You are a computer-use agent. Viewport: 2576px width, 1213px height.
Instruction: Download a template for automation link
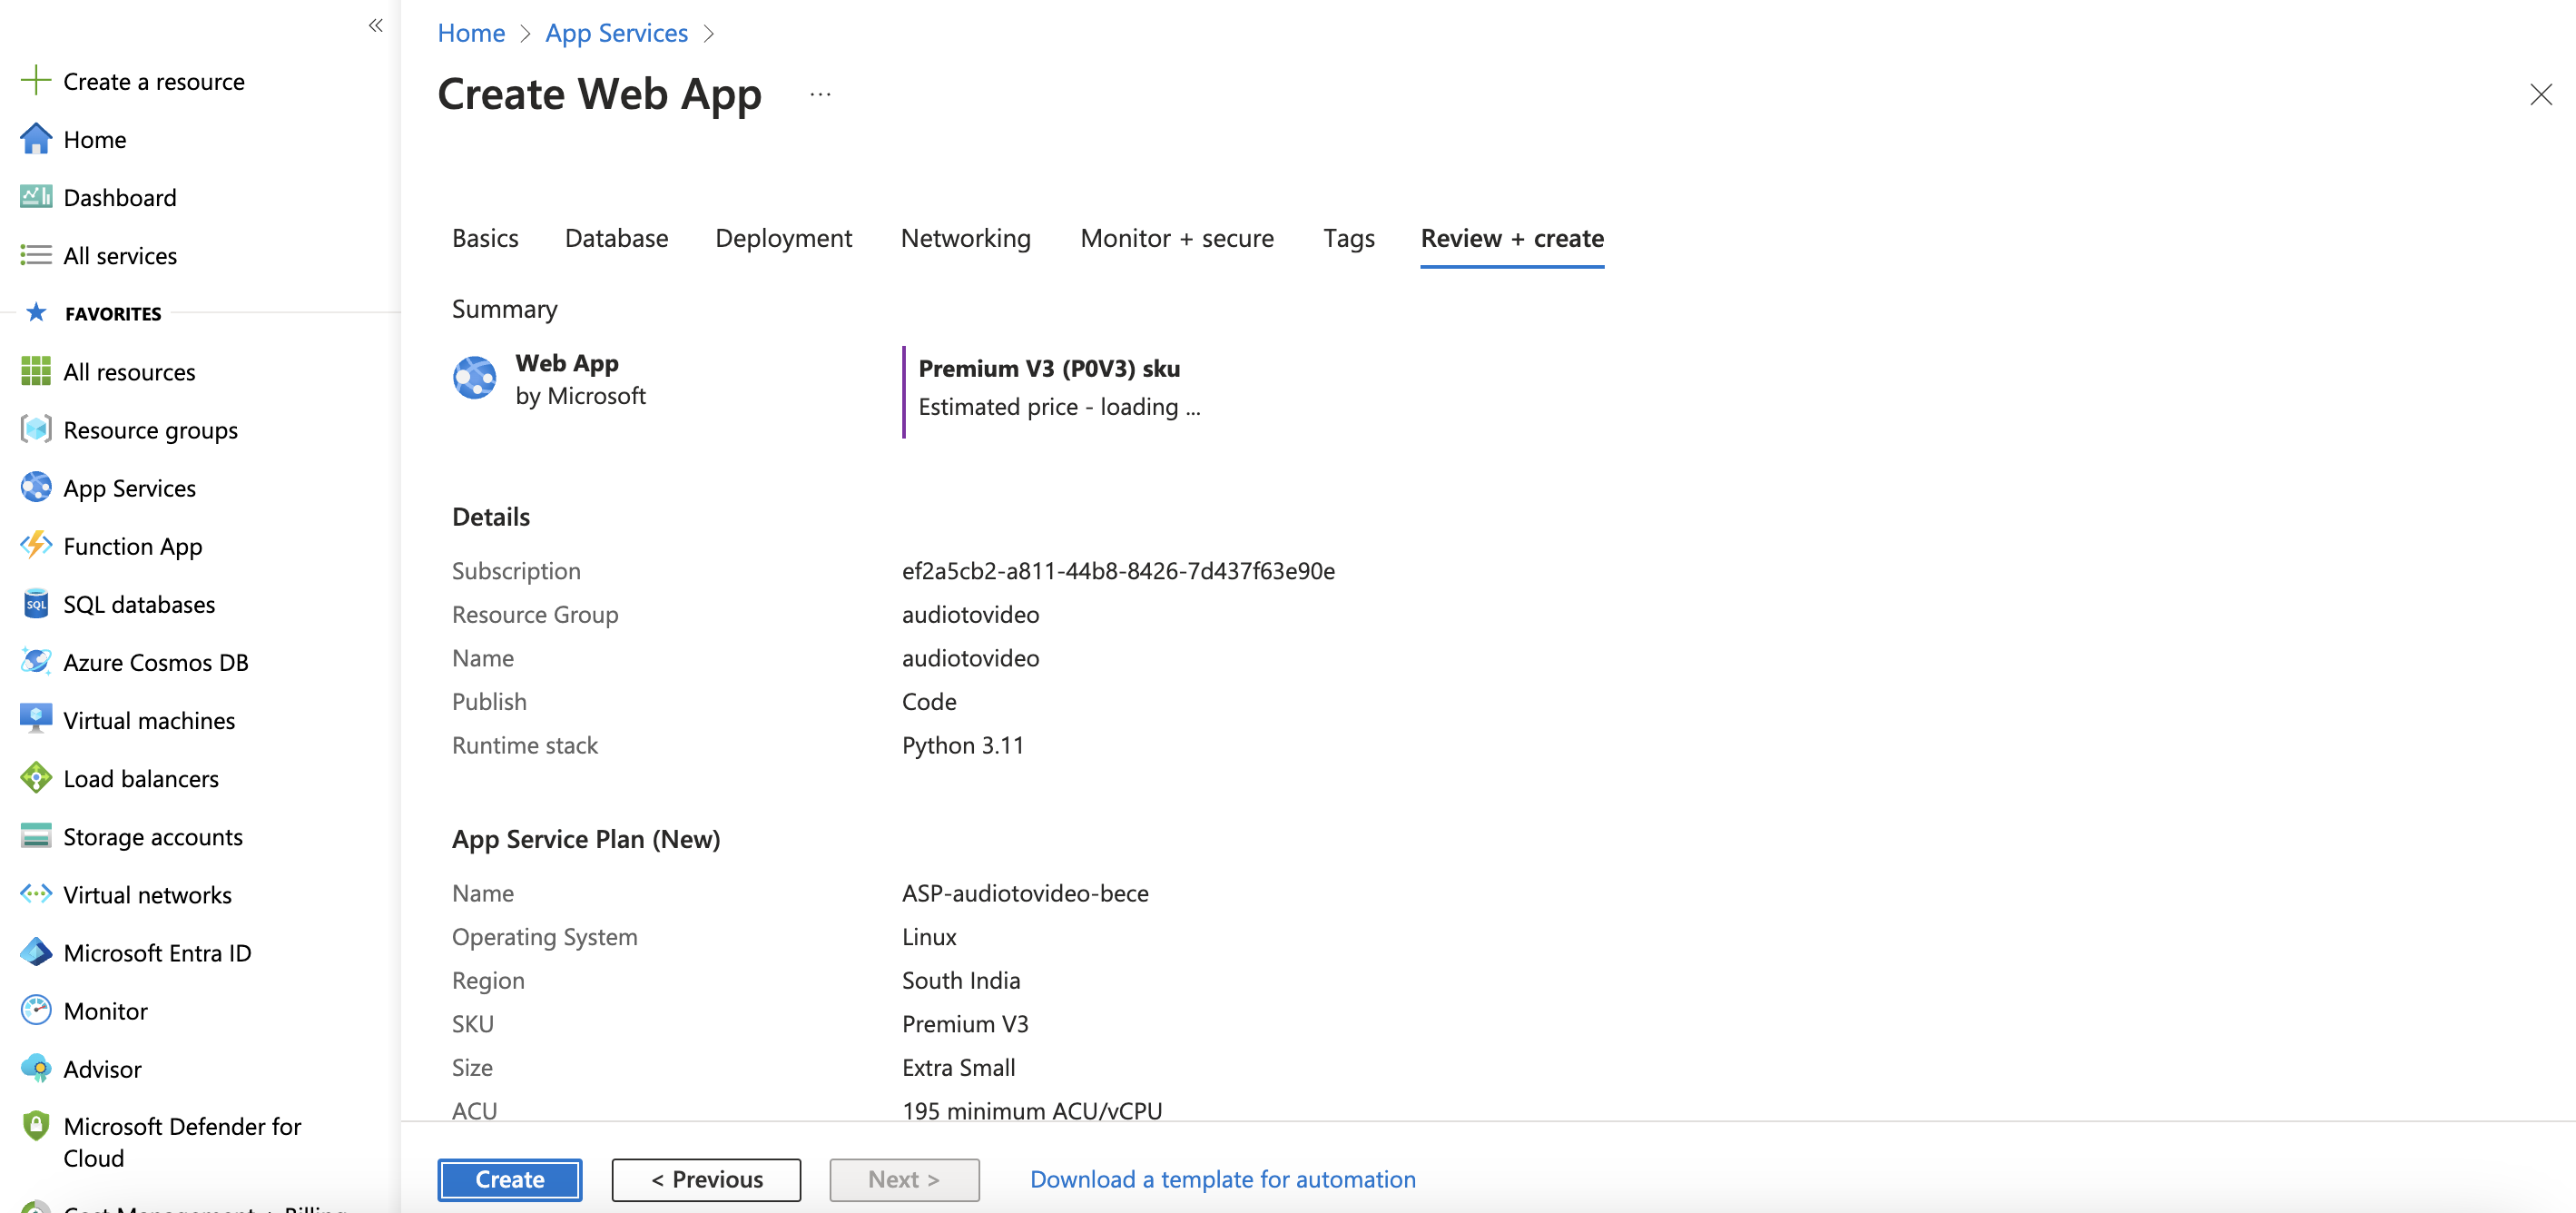(1222, 1179)
